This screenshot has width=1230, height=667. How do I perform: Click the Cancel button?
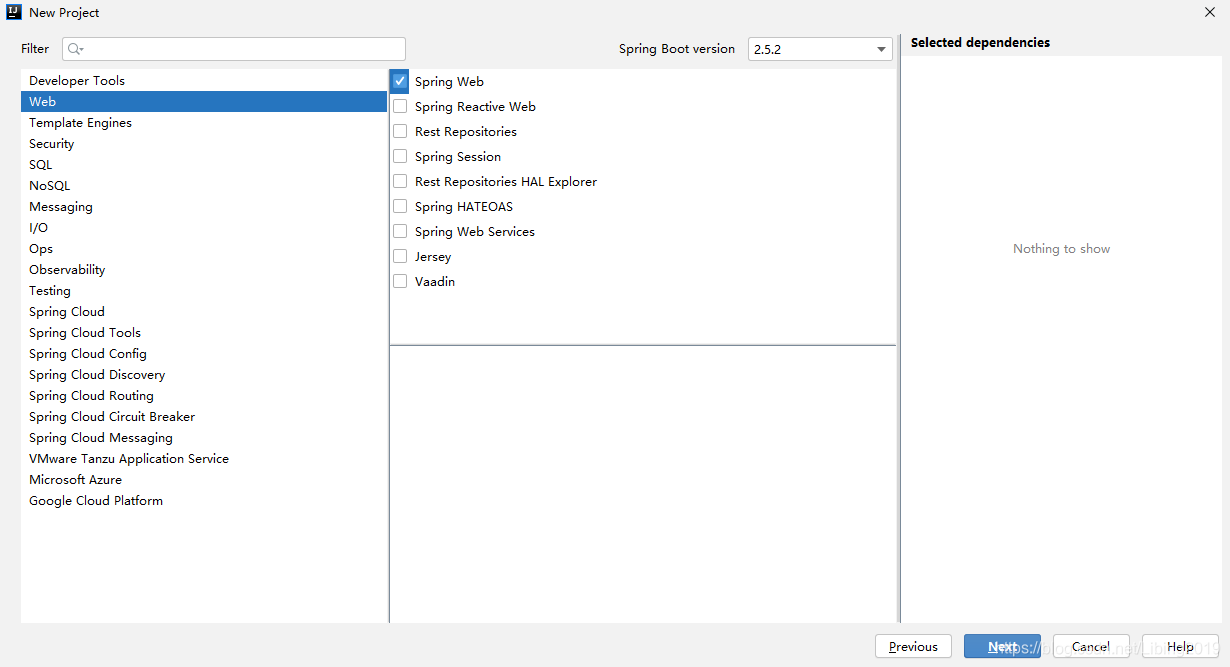[x=1091, y=646]
